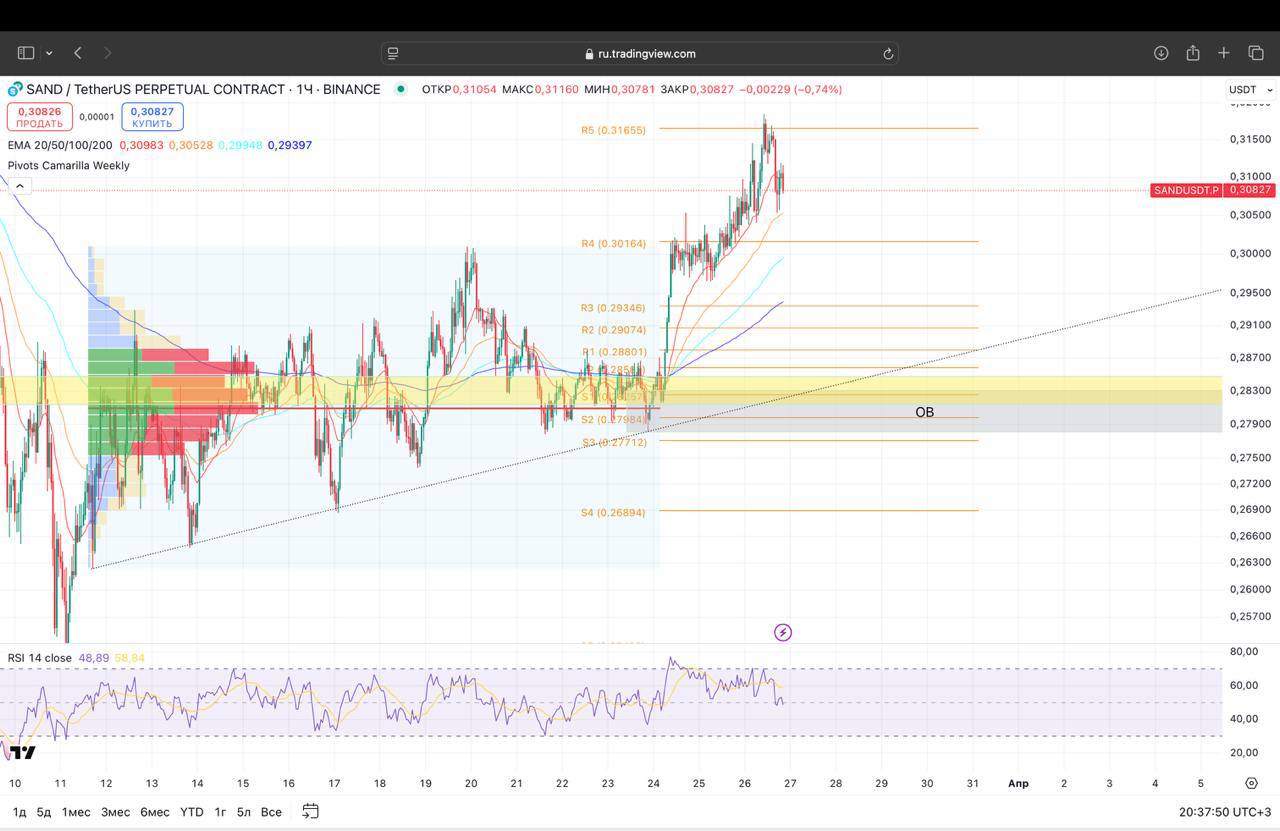Click the RSI 14 close legend
This screenshot has width=1280, height=831.
[40, 658]
